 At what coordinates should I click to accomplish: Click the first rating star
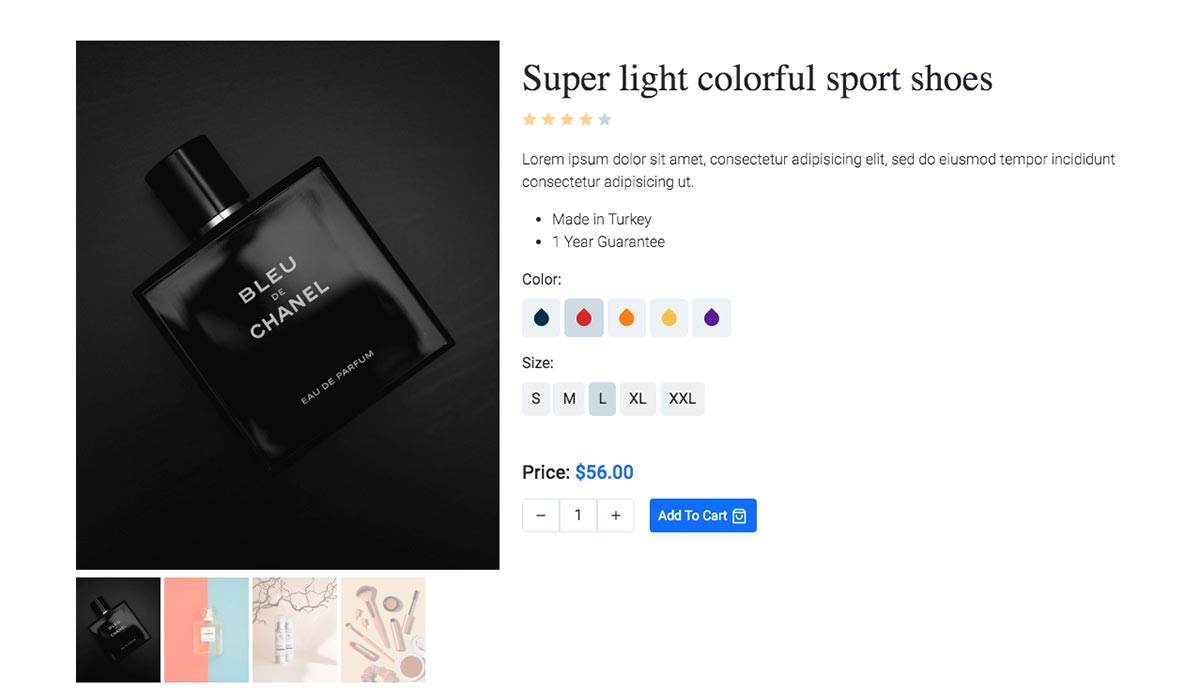pyautogui.click(x=530, y=120)
